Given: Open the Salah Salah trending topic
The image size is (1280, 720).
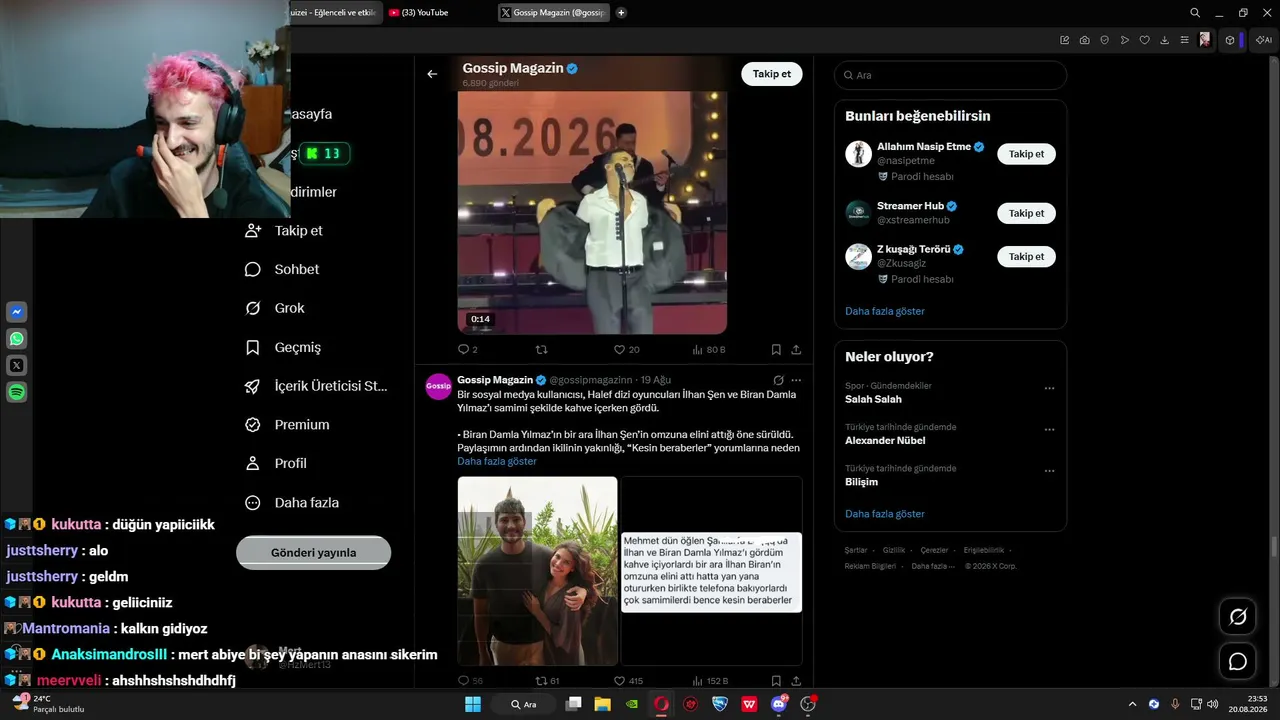Looking at the screenshot, I should tap(873, 399).
